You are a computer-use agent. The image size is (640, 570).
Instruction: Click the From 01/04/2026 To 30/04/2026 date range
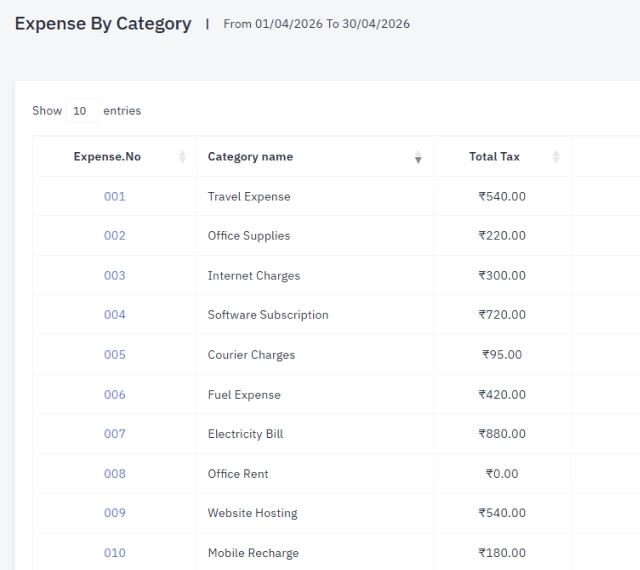pyautogui.click(x=316, y=24)
